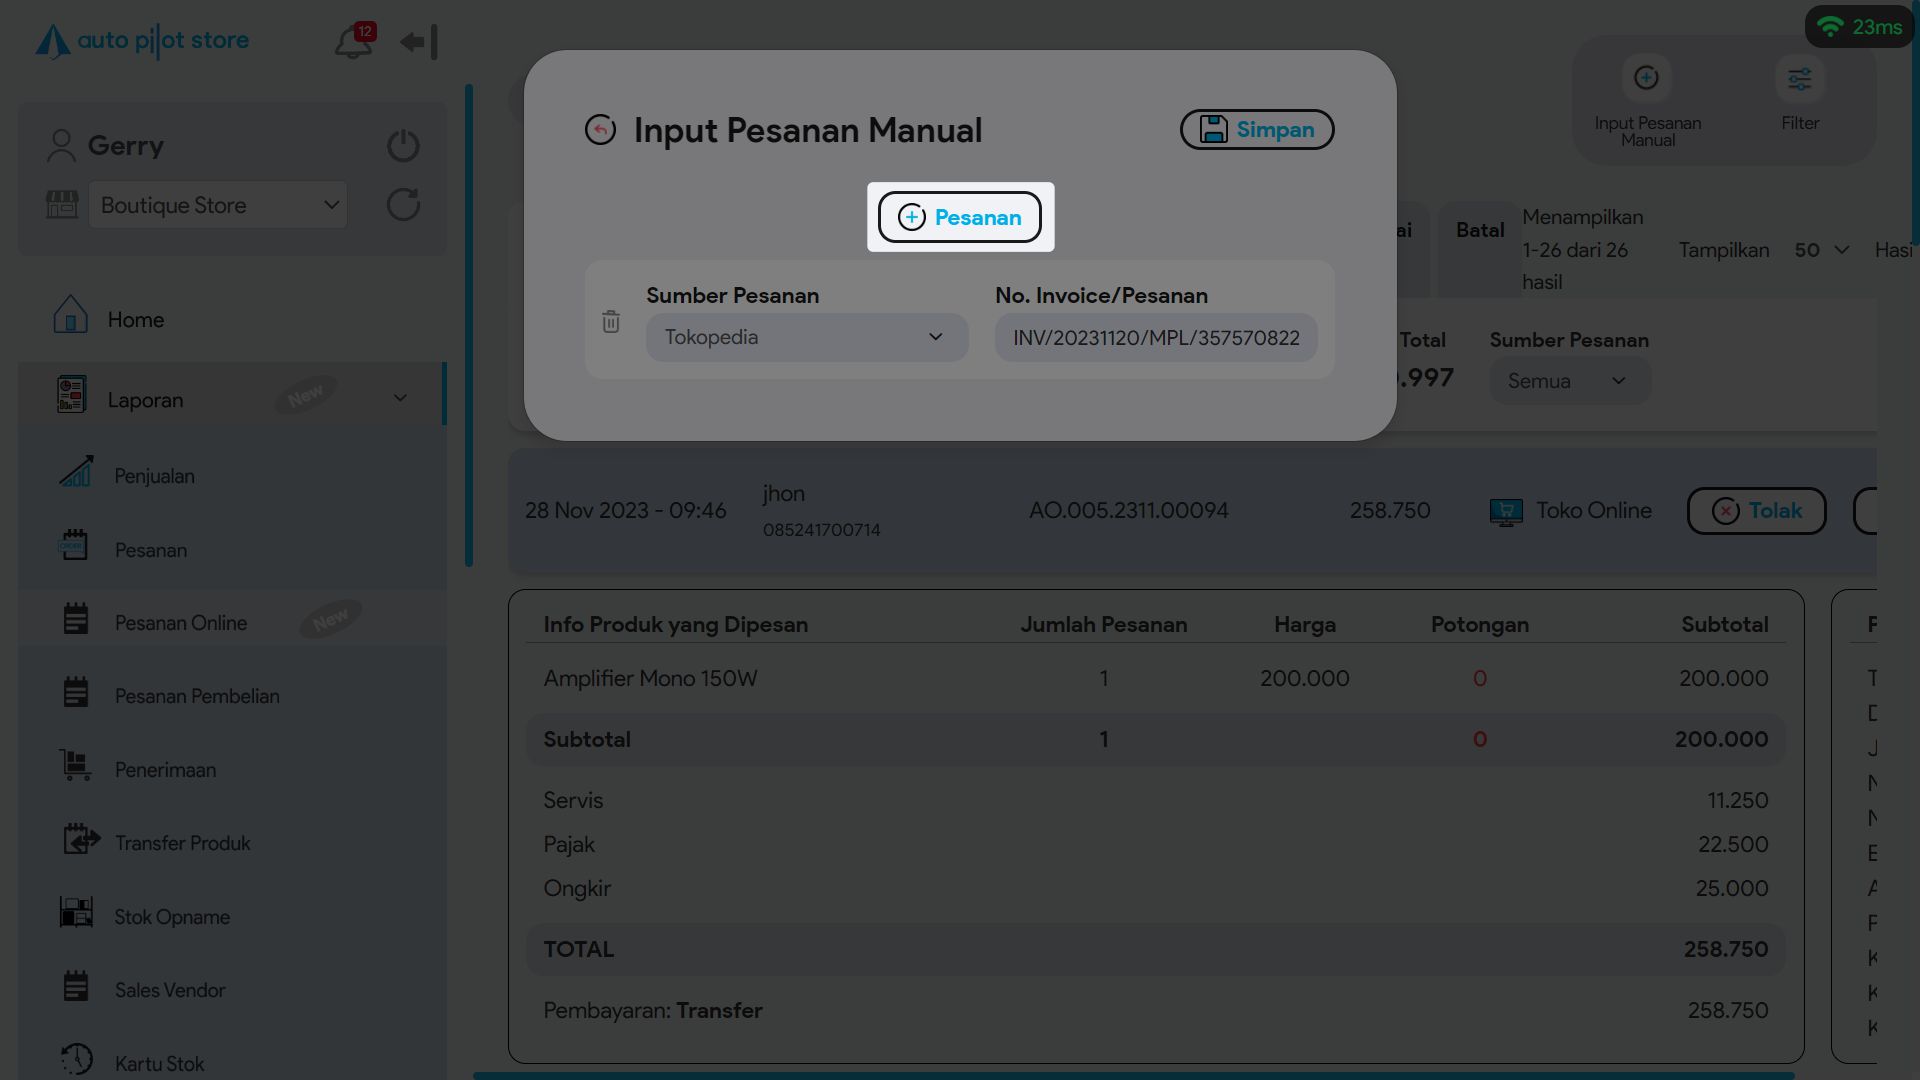This screenshot has height=1080, width=1920.
Task: Open Filter settings icon
Action: click(1799, 79)
